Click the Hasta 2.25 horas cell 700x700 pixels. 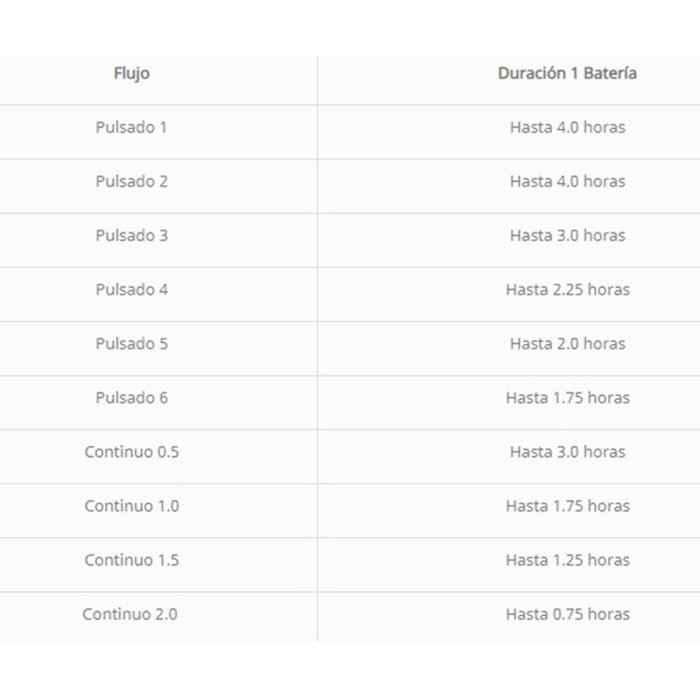coord(567,290)
